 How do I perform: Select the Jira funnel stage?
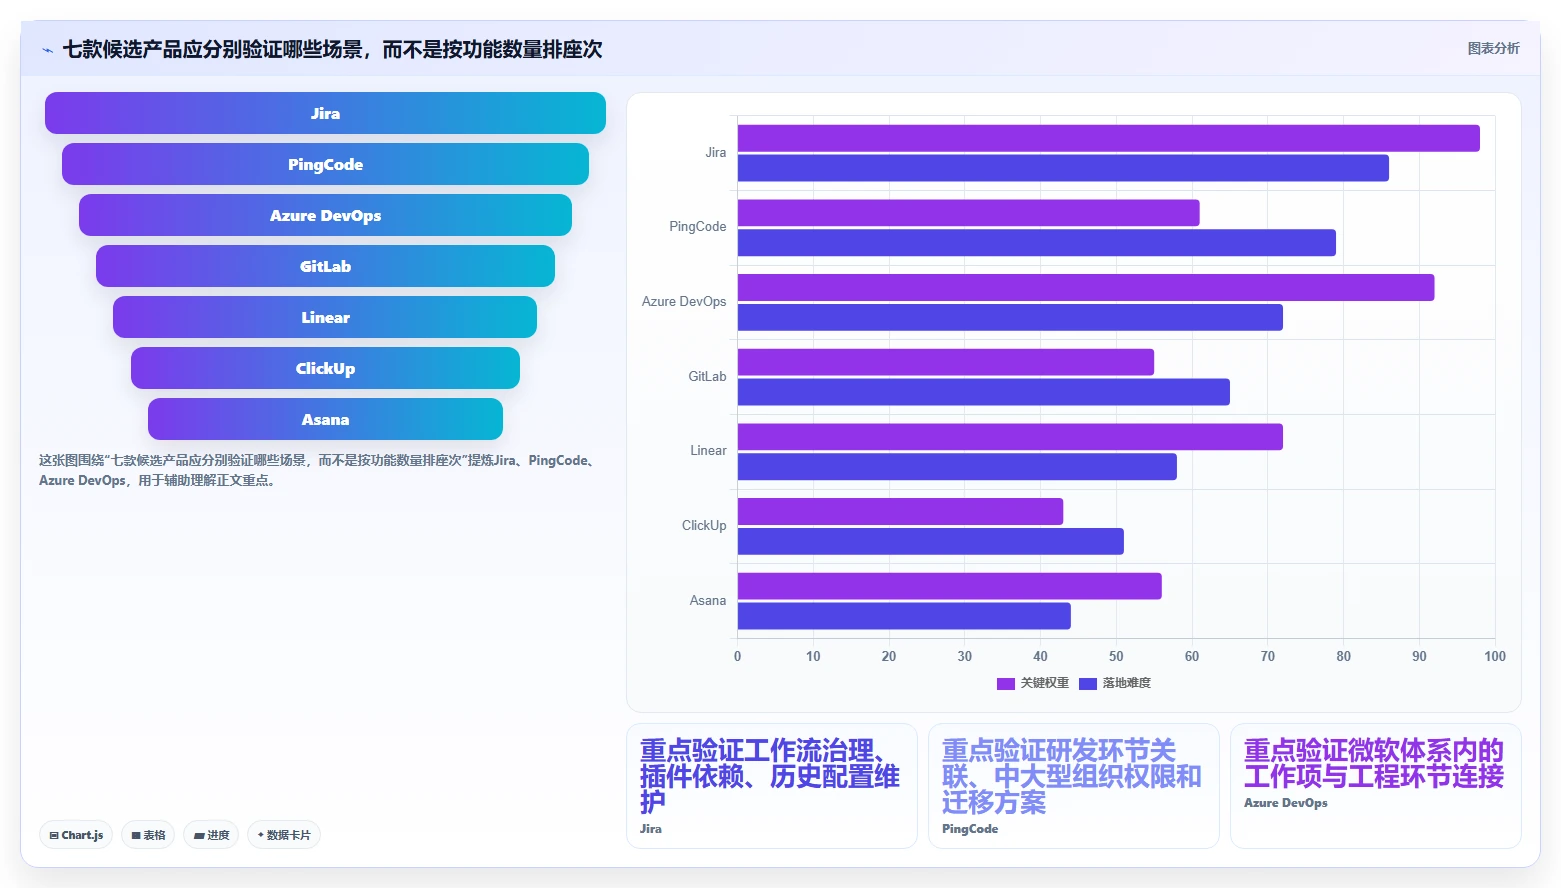point(325,113)
